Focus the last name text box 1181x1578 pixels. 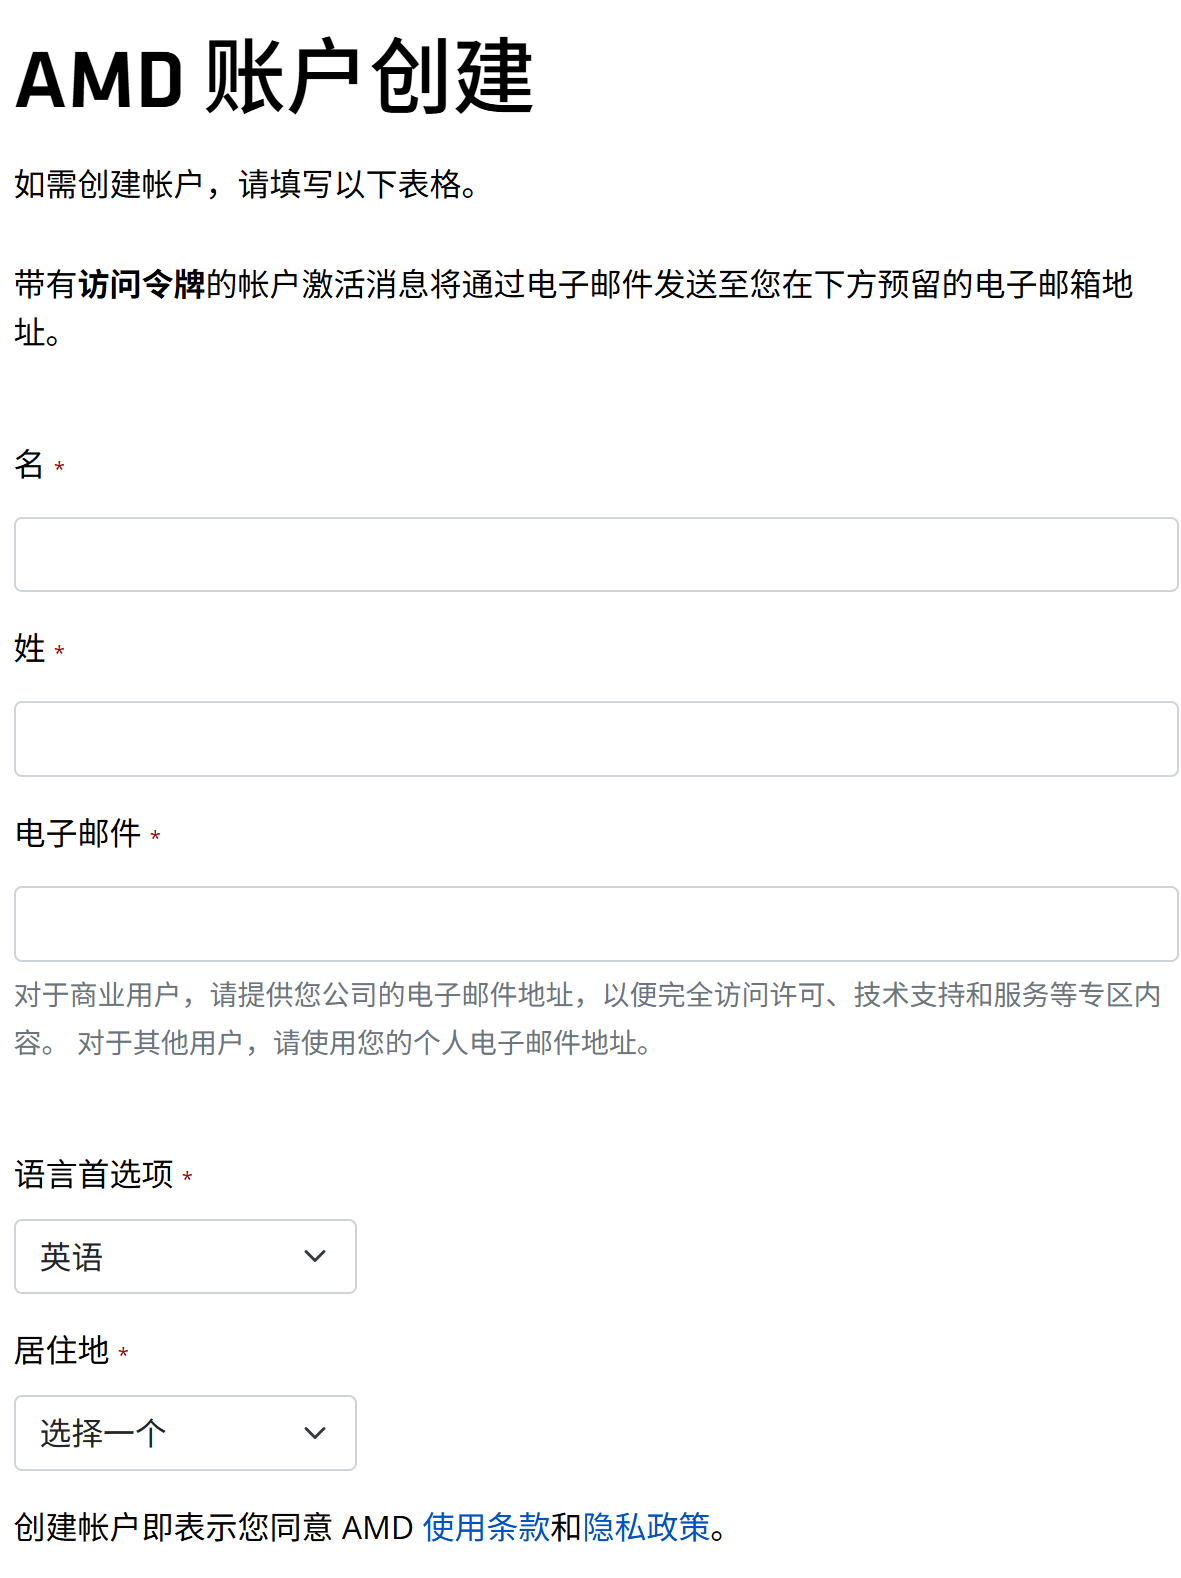pyautogui.click(x=590, y=738)
